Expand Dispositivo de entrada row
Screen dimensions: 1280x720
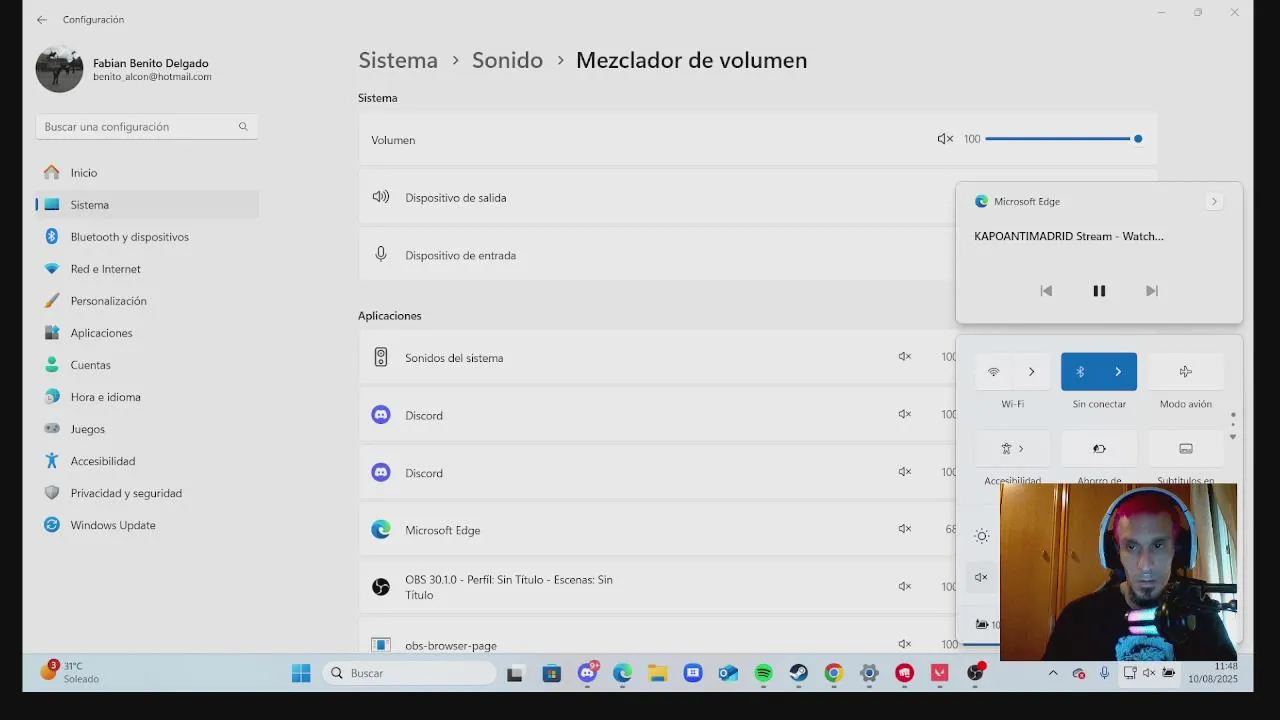[758, 255]
